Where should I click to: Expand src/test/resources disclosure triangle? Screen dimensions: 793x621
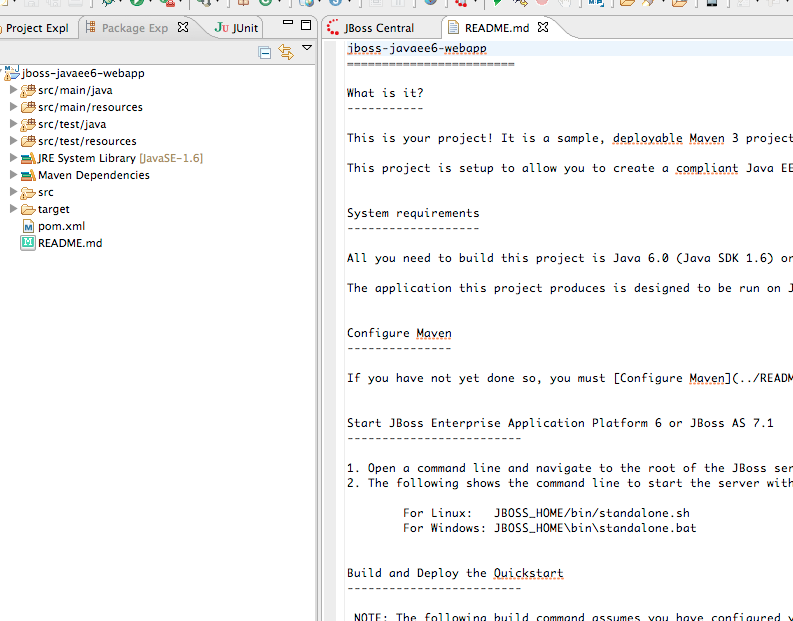coord(14,141)
